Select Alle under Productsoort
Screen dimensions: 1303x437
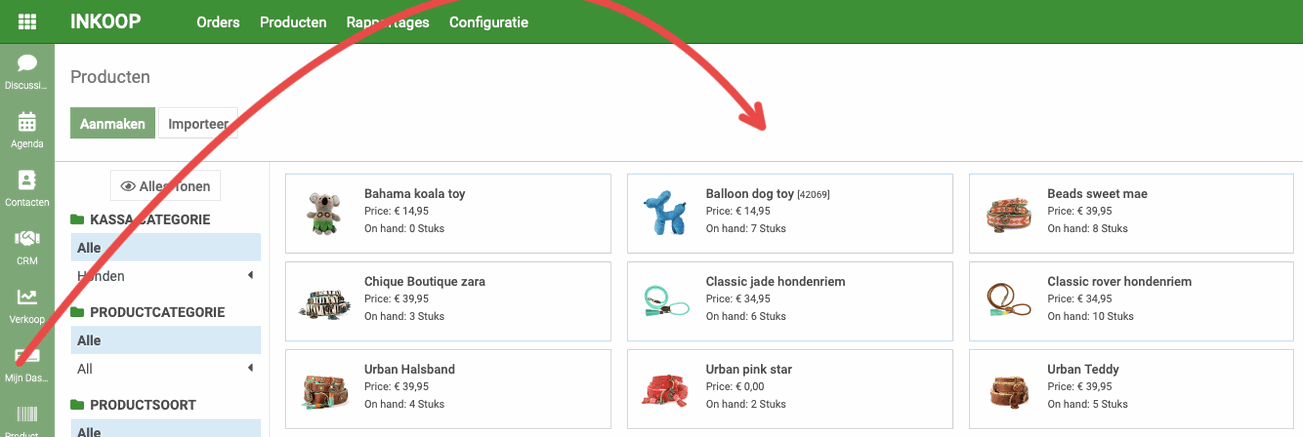click(166, 429)
